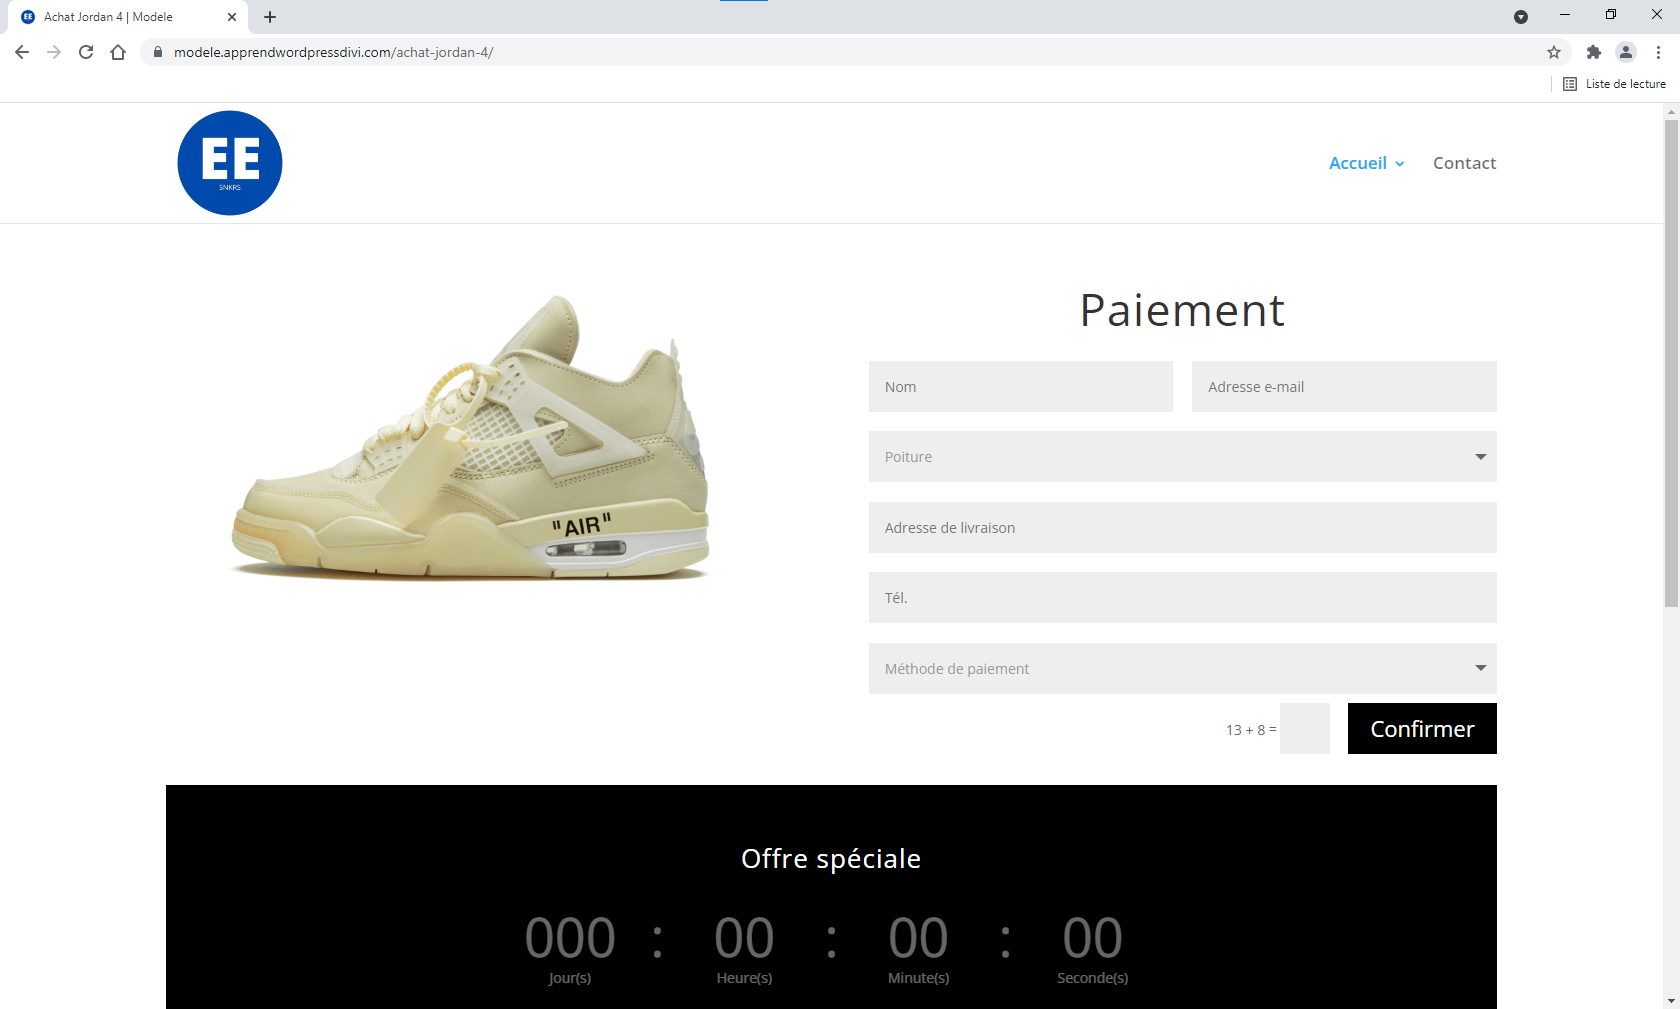The width and height of the screenshot is (1680, 1009).
Task: Bookmark this page with the star icon
Action: [x=1554, y=52]
